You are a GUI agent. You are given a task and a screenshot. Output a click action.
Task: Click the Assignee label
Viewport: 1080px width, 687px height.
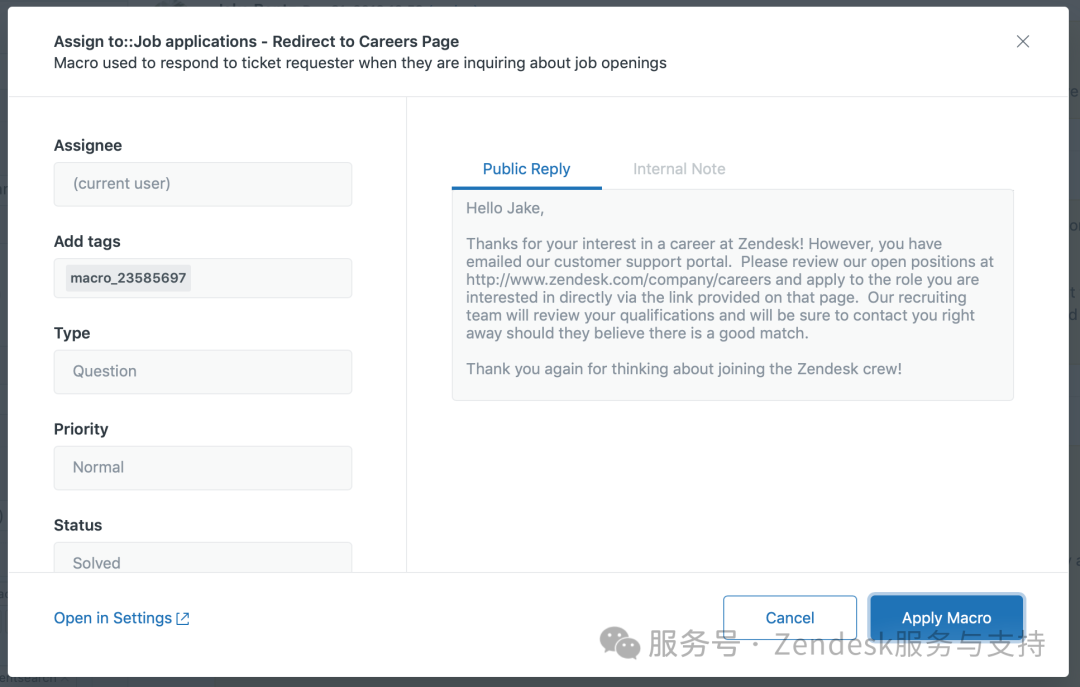coord(88,146)
